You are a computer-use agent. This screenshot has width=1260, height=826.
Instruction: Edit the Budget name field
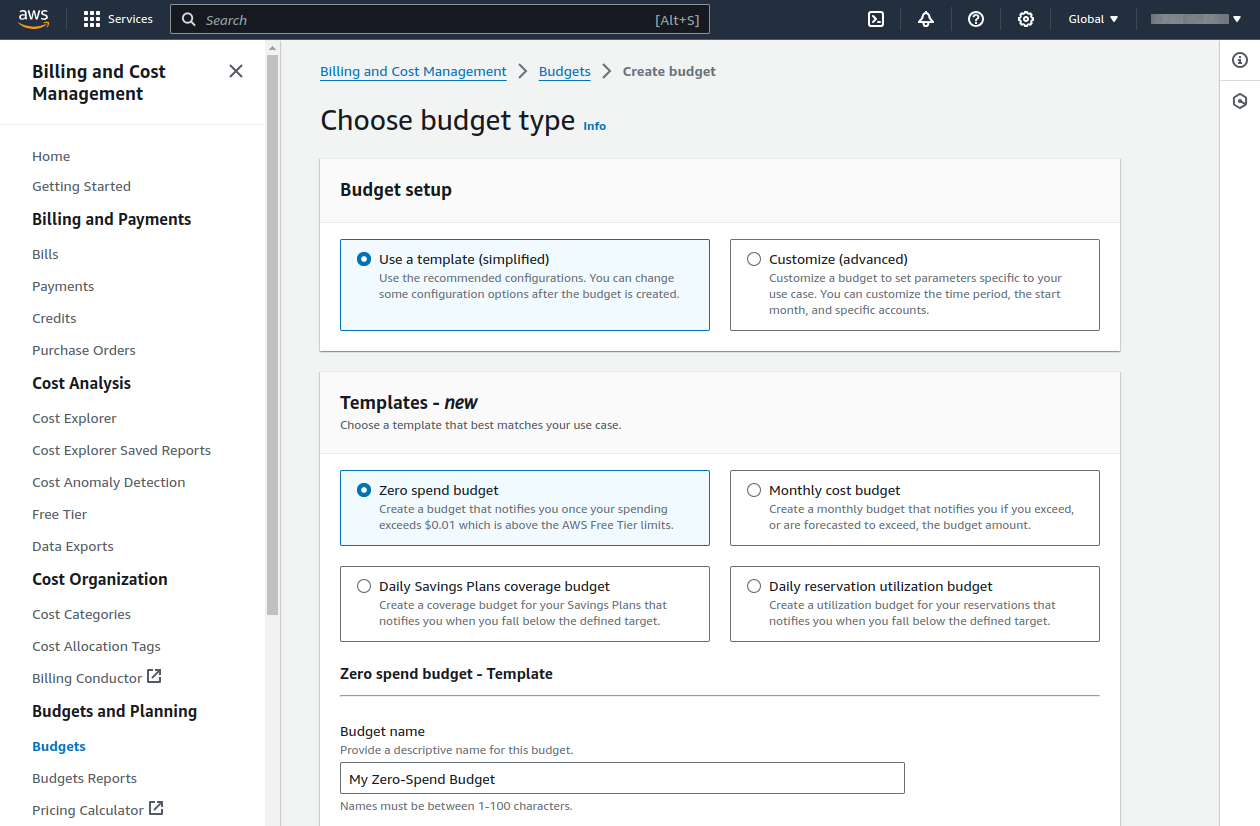click(x=621, y=778)
